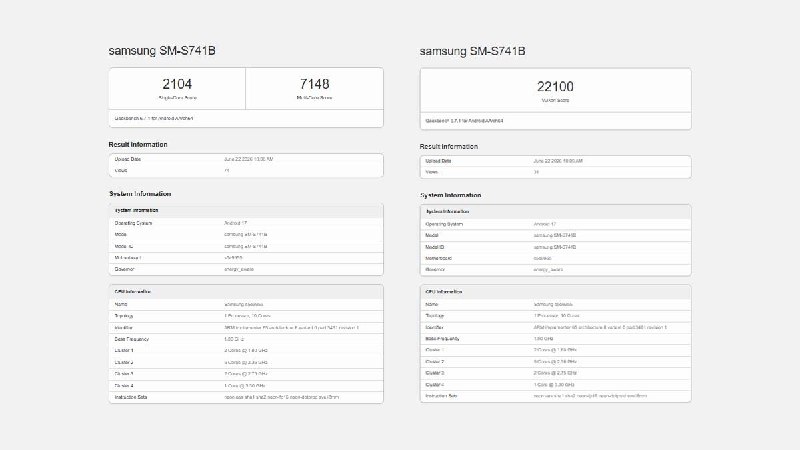Click the Topology row in the Vulkan result
800x450 pixels.
click(x=556, y=316)
